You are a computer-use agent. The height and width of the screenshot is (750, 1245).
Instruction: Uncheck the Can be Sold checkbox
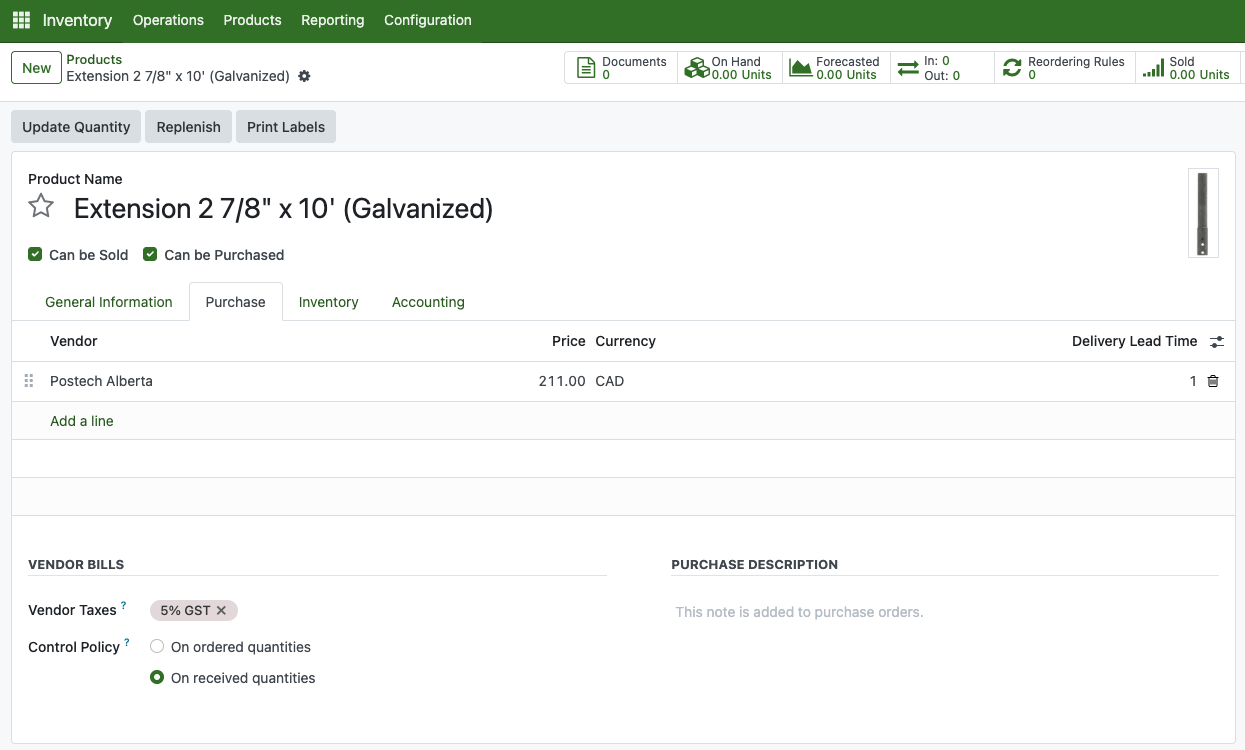tap(36, 255)
